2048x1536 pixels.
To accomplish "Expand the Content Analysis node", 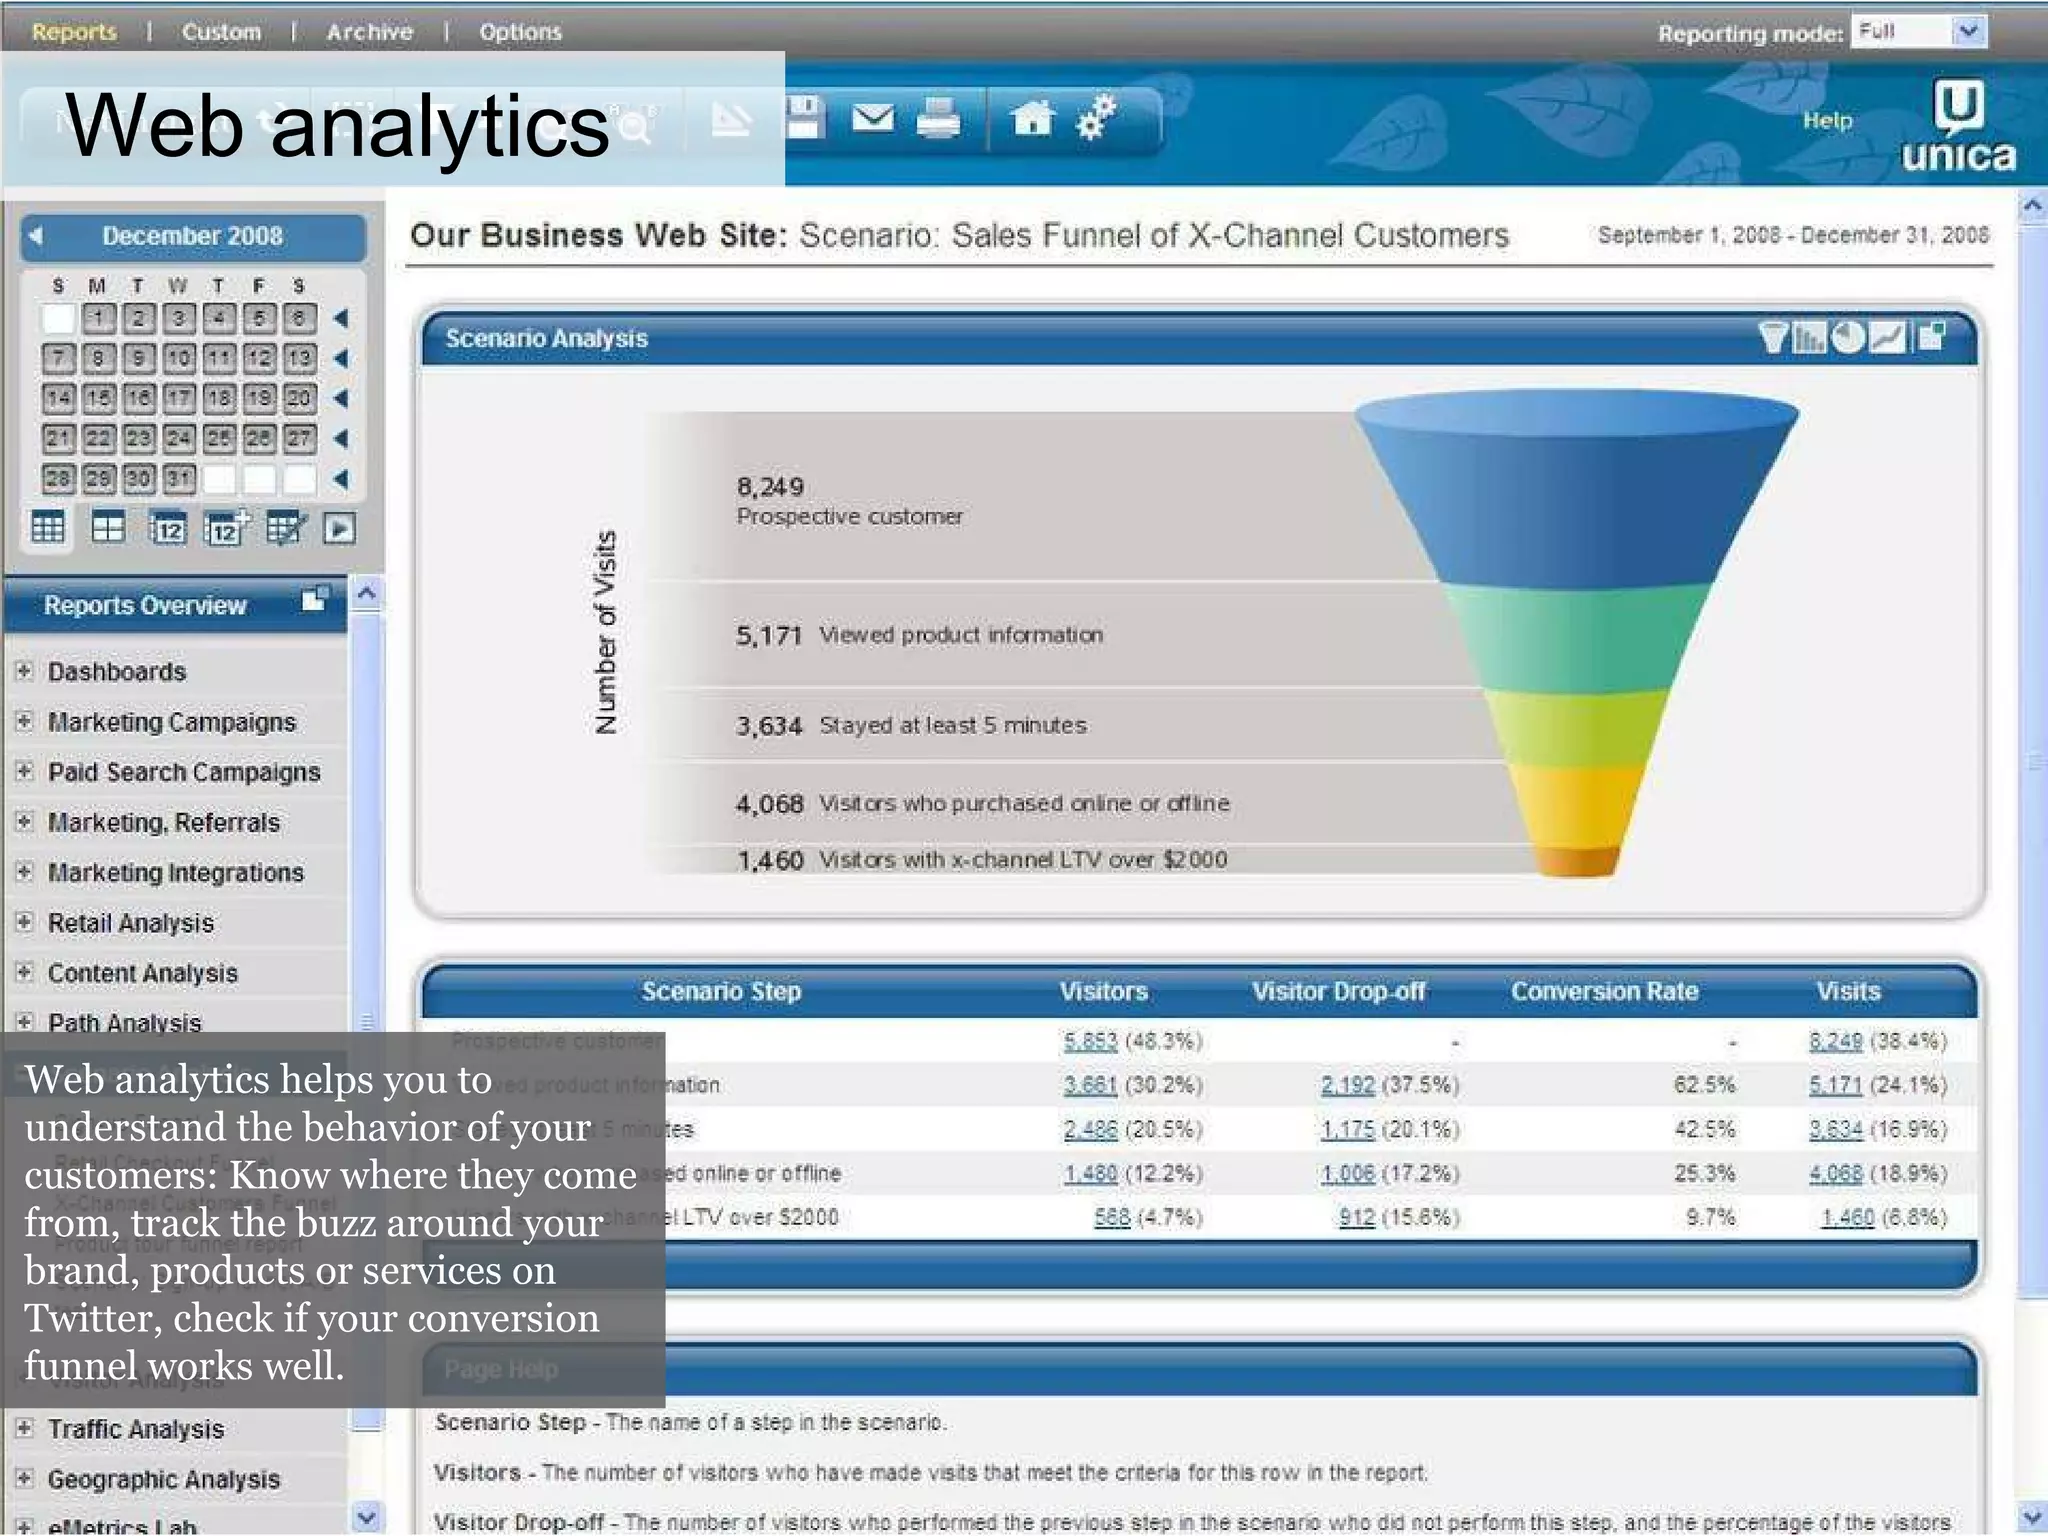I will (24, 971).
